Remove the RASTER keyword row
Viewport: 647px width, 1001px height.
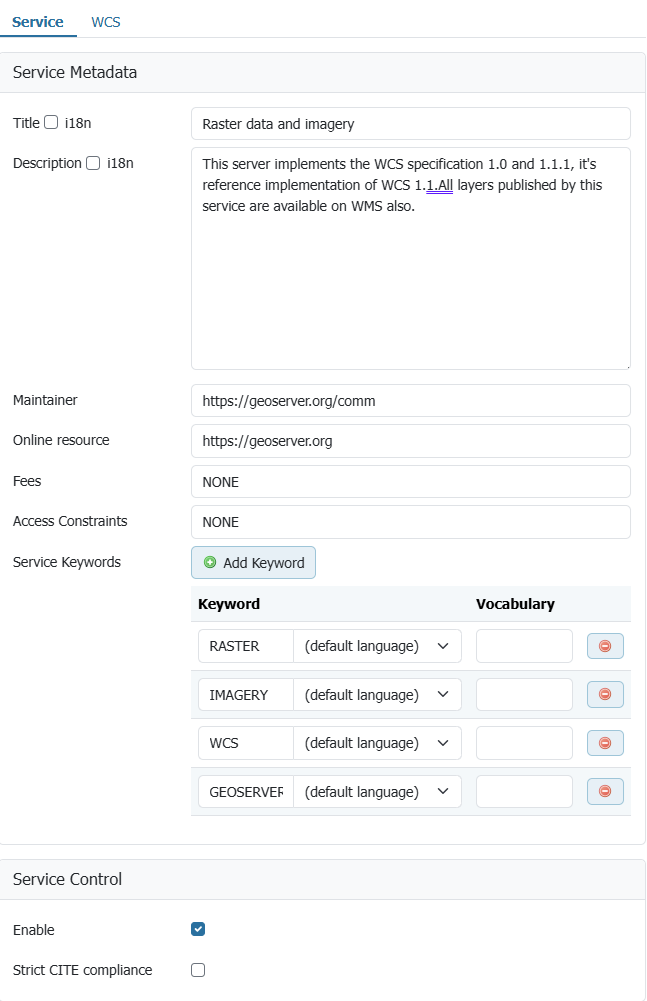605,646
